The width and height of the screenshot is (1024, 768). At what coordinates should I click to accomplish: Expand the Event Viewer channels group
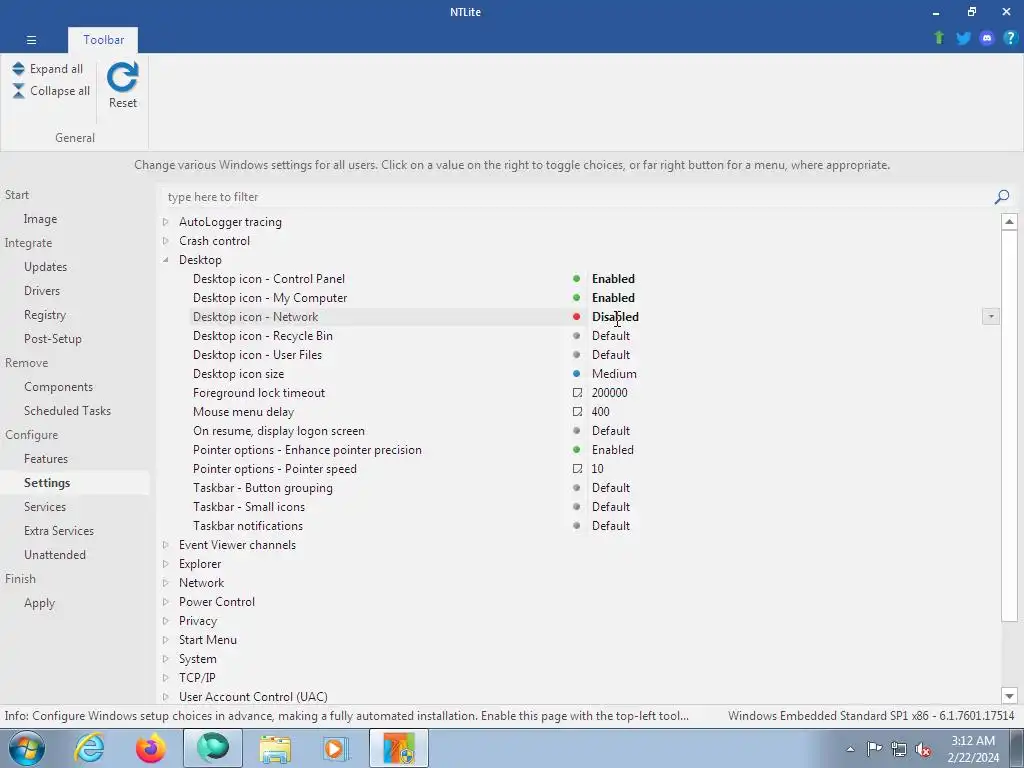point(166,545)
